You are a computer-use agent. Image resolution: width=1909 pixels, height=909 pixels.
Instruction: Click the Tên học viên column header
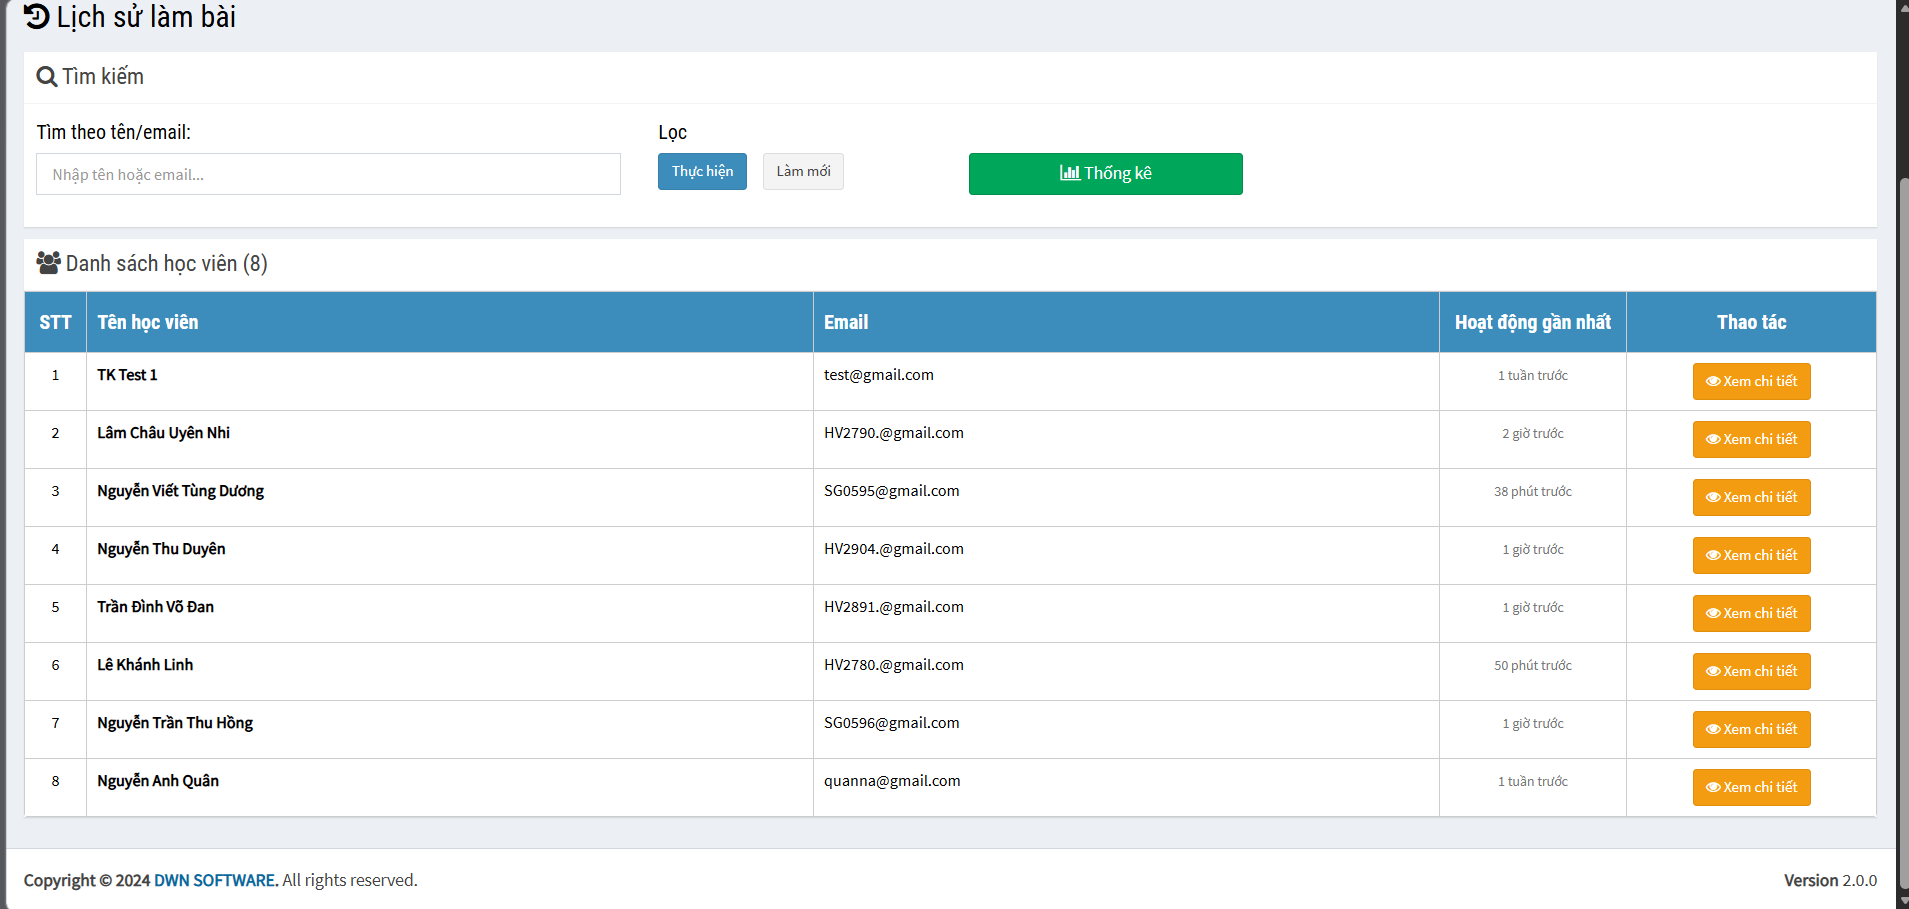click(x=148, y=322)
